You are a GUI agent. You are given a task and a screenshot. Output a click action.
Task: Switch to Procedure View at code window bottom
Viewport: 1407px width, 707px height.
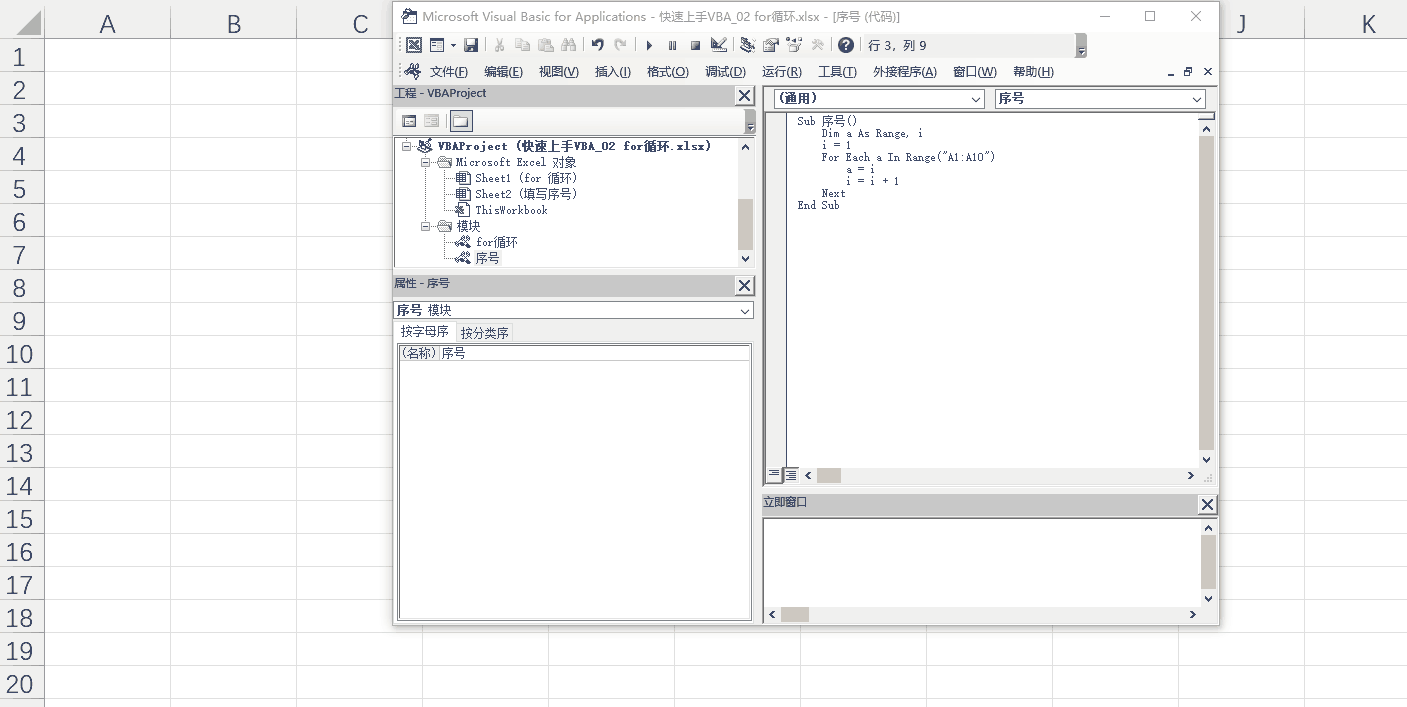point(774,475)
